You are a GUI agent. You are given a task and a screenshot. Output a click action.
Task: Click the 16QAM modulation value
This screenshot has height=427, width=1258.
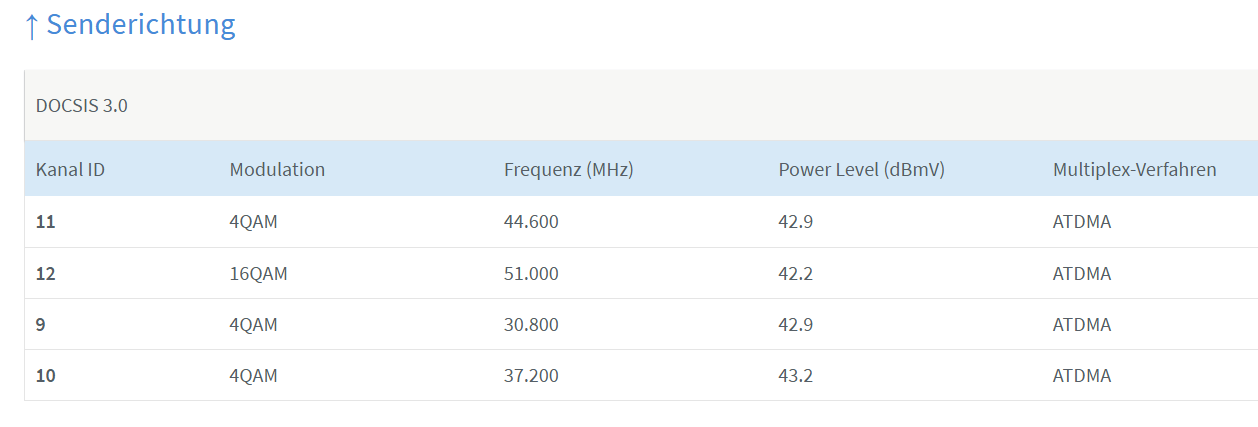tap(259, 273)
